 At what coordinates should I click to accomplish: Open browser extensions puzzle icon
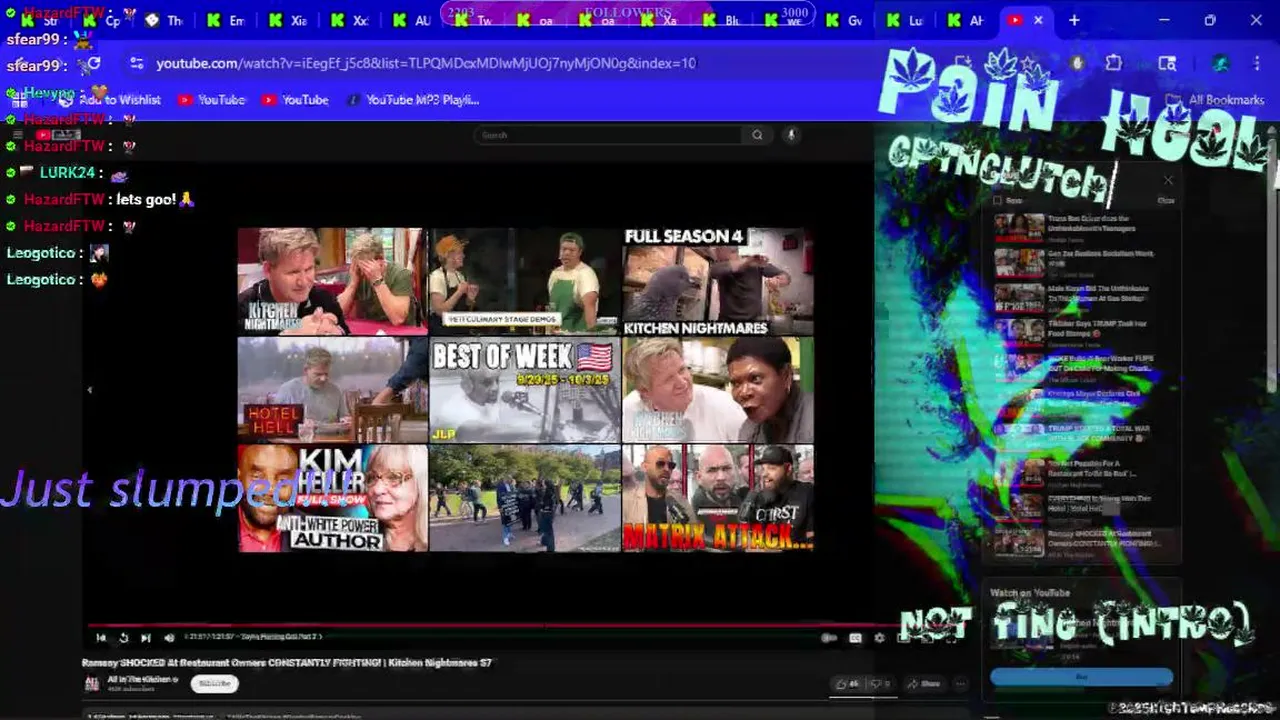tap(1113, 63)
